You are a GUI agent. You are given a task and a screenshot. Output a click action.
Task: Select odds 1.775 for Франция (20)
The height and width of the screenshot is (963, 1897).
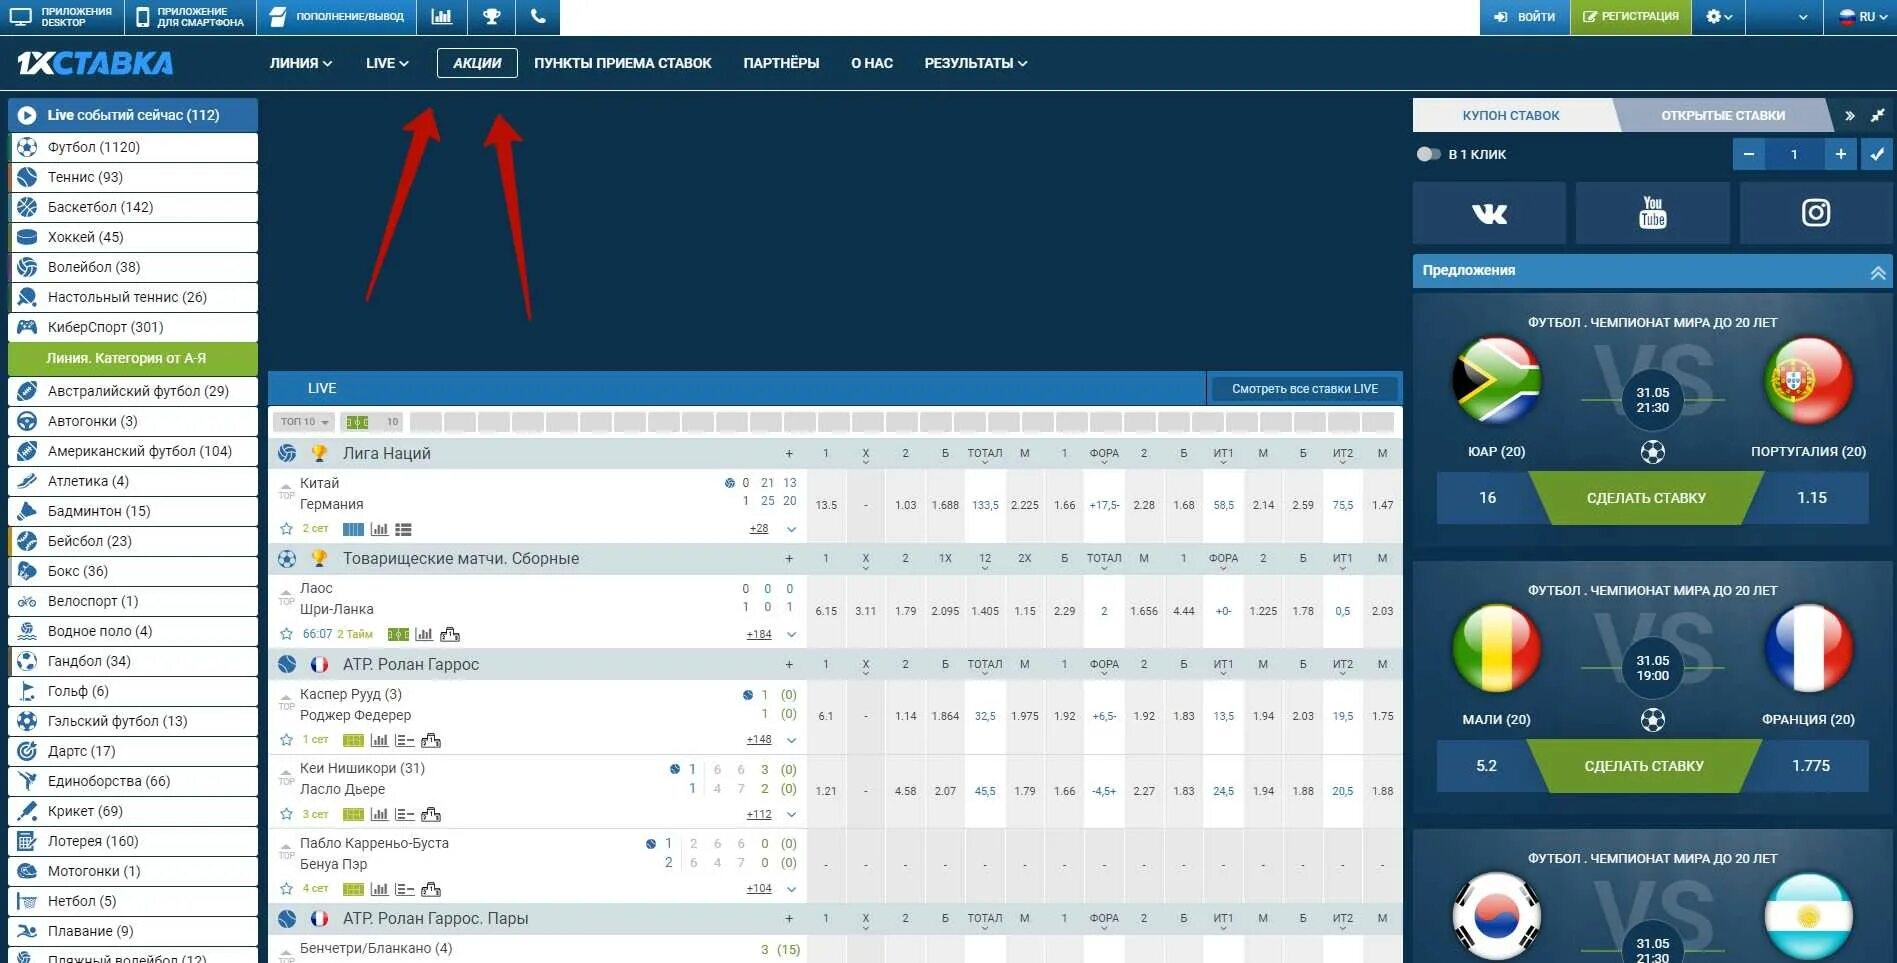point(1810,766)
